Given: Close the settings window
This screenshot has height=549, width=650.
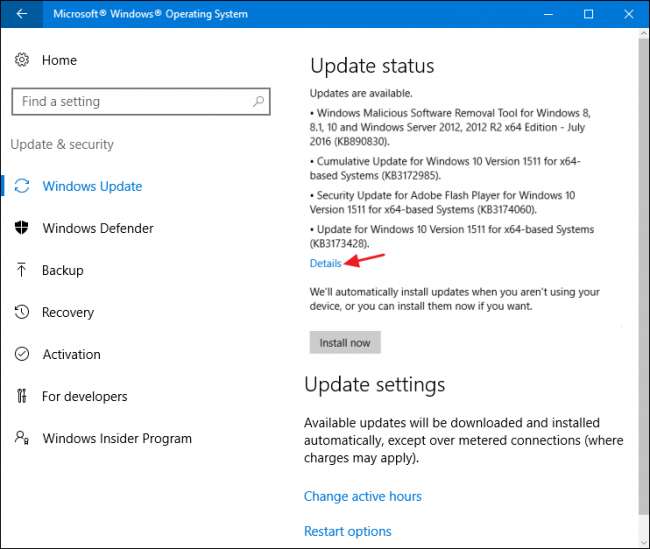Looking at the screenshot, I should point(628,14).
